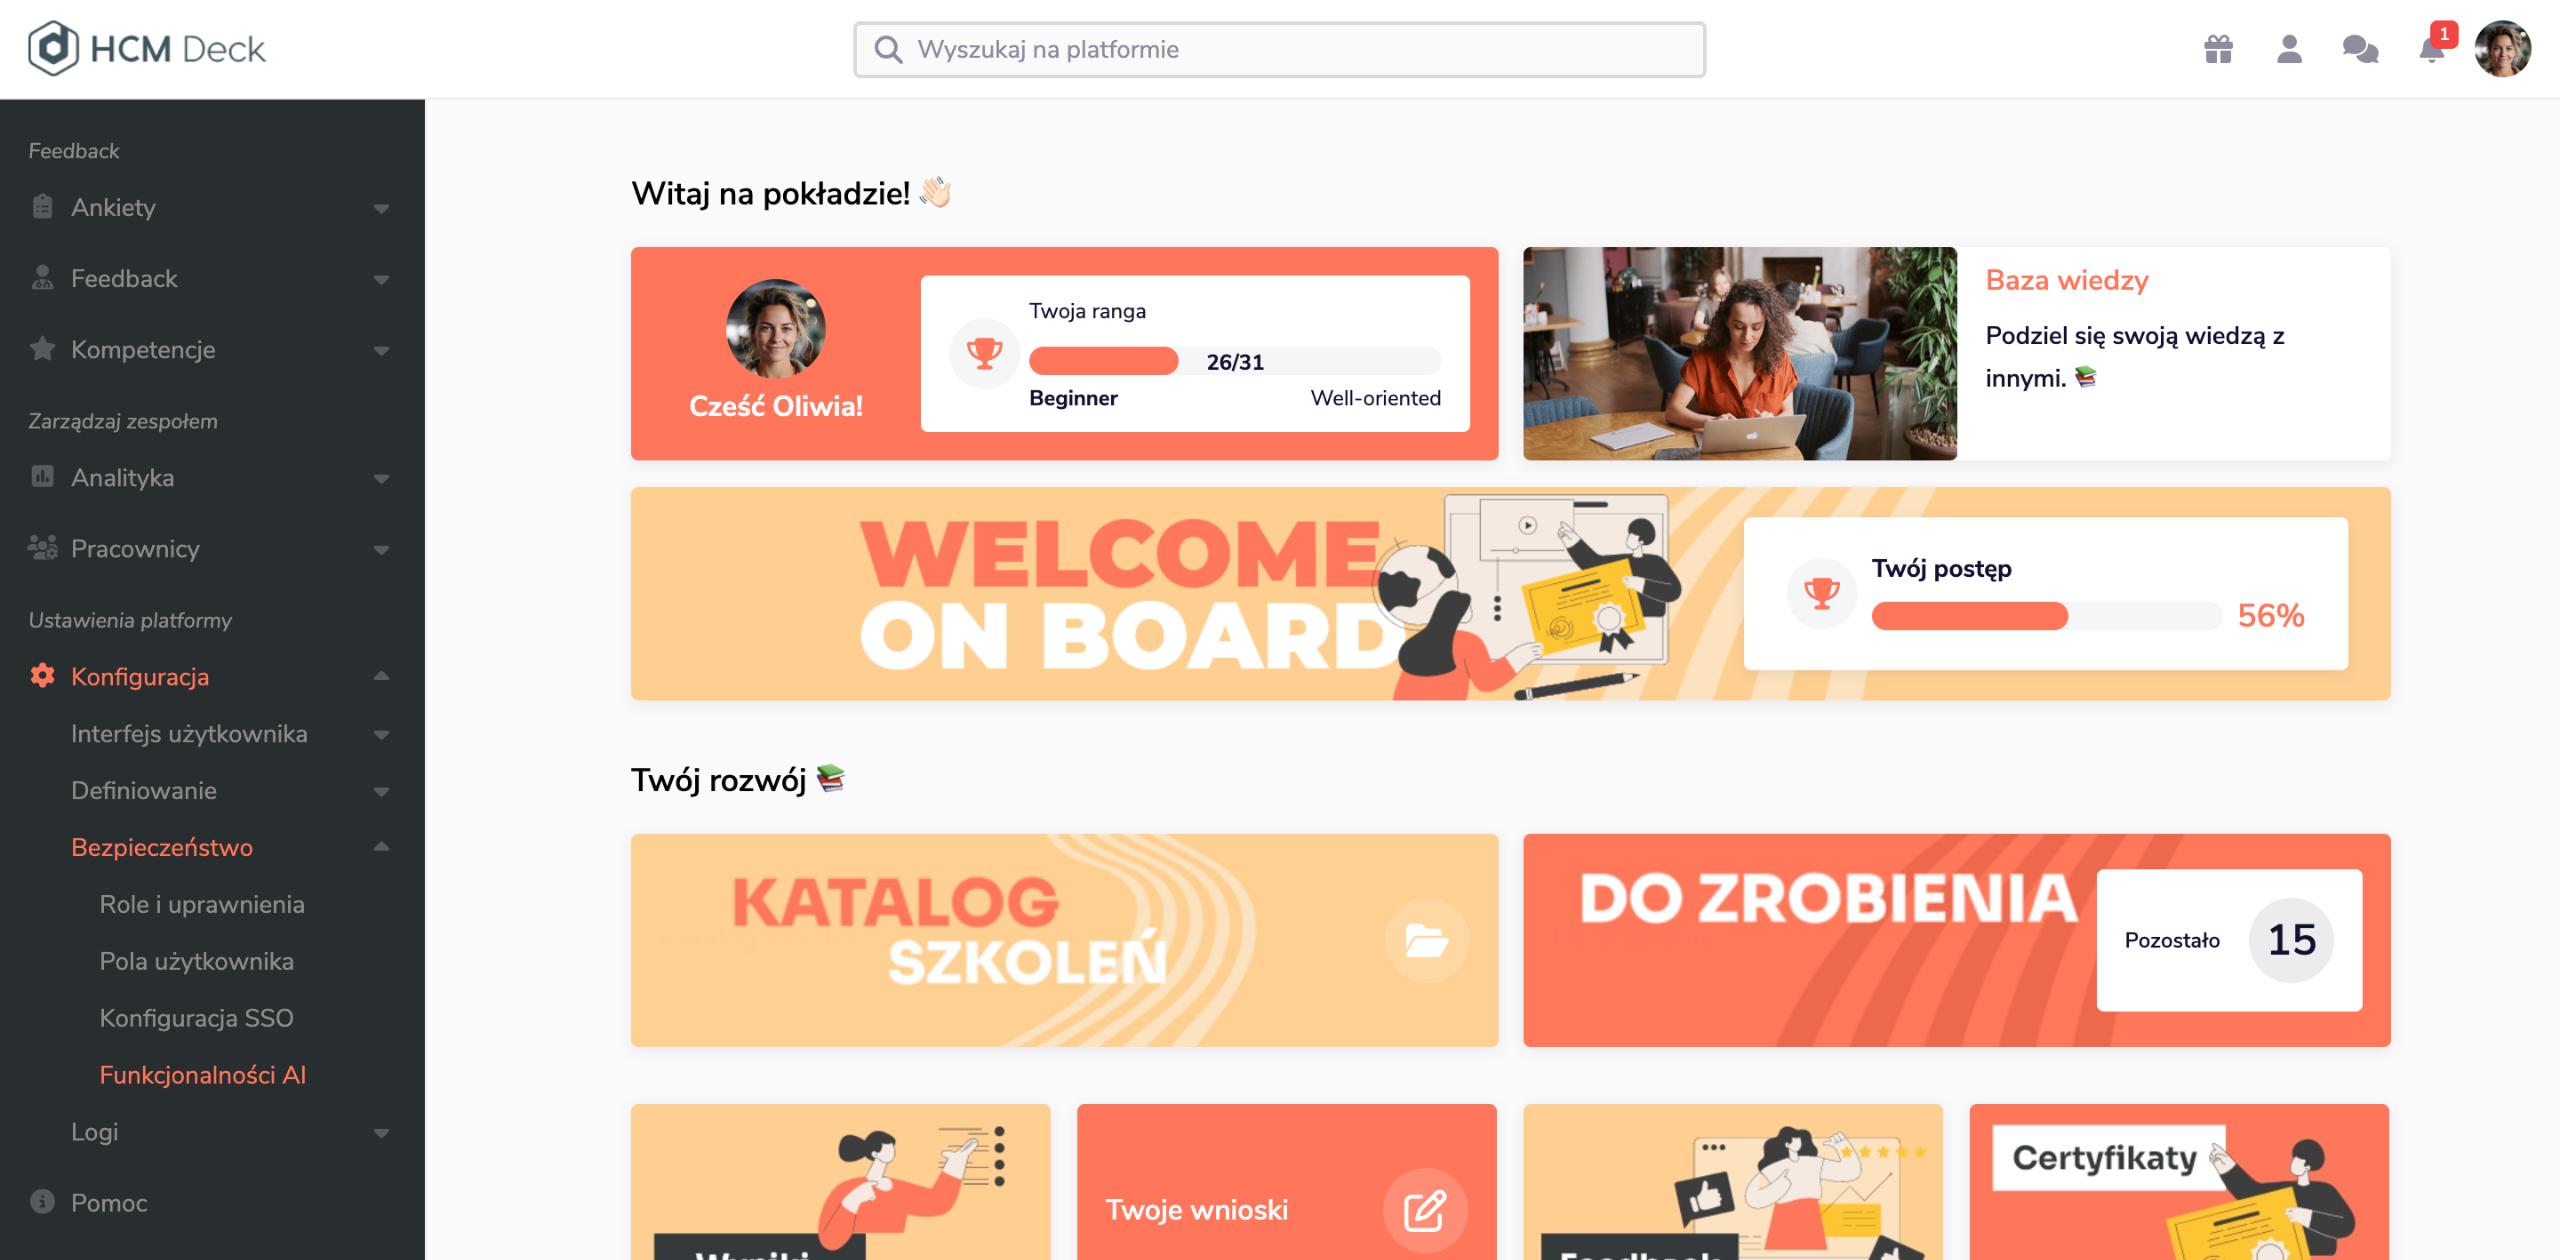This screenshot has height=1260, width=2560.
Task: Expand the Kompetencje section
Action: [x=212, y=349]
